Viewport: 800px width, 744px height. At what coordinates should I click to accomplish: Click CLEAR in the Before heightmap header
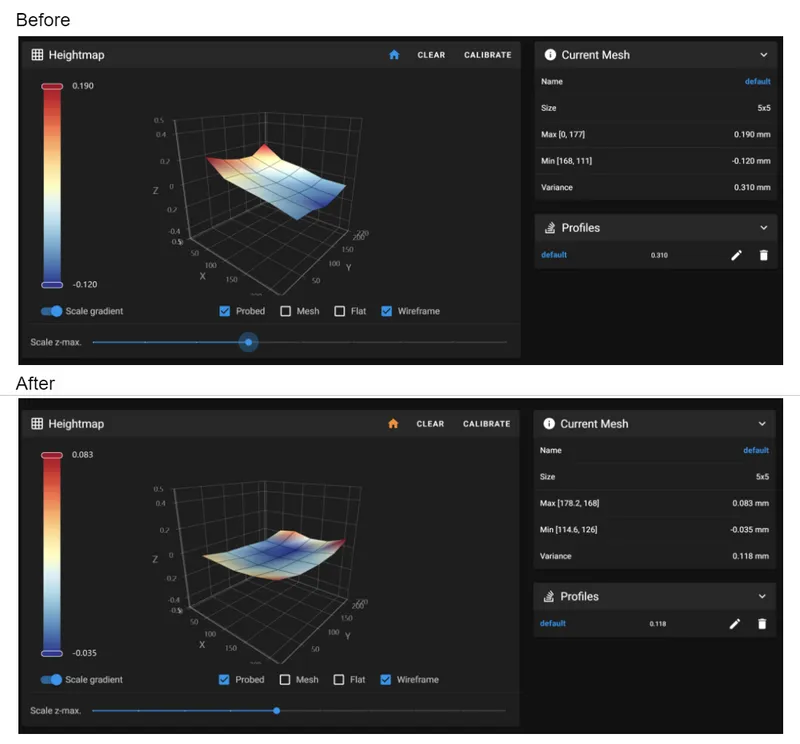pos(431,55)
